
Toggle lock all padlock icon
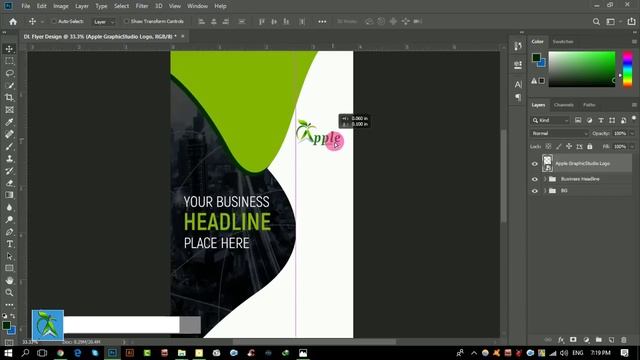pyautogui.click(x=589, y=147)
